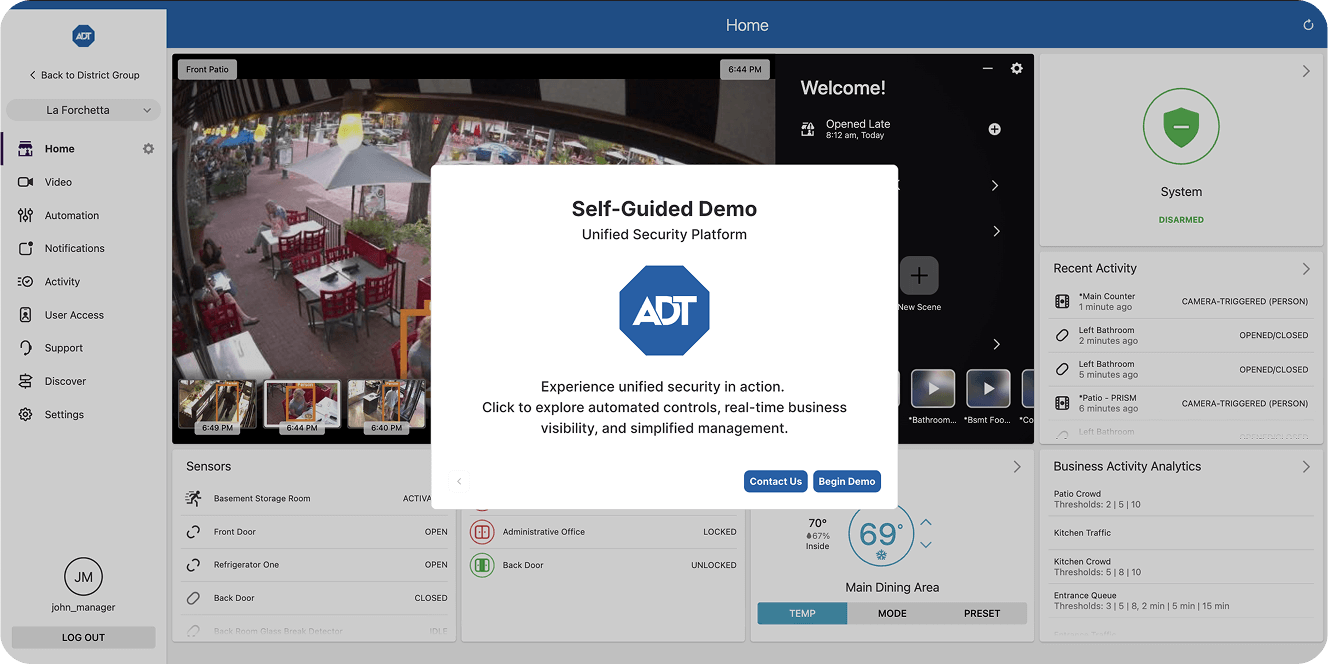Click the Administrative Office lock icon
Image resolution: width=1328 pixels, height=664 pixels.
482,532
